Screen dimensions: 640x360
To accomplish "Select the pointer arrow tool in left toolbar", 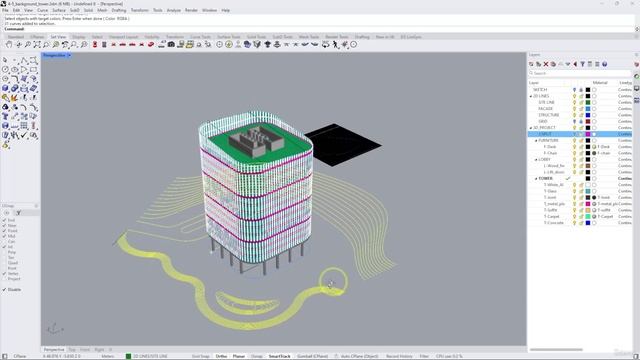I will (x=5, y=60).
